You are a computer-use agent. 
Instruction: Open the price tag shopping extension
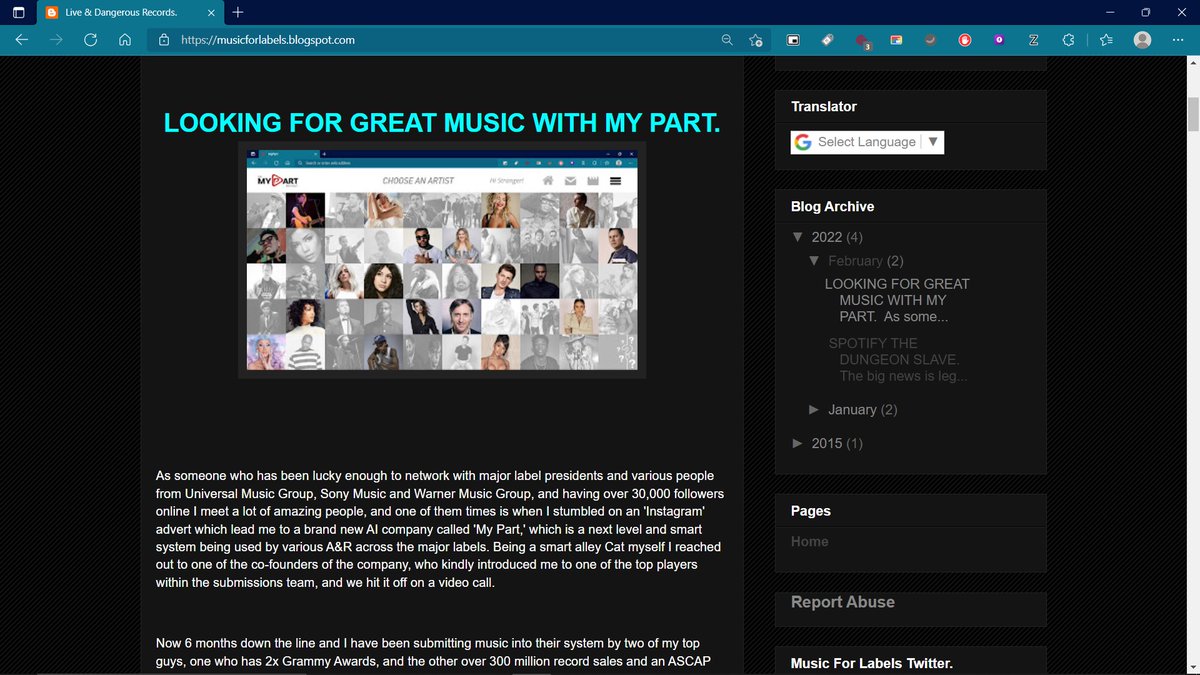(x=827, y=40)
